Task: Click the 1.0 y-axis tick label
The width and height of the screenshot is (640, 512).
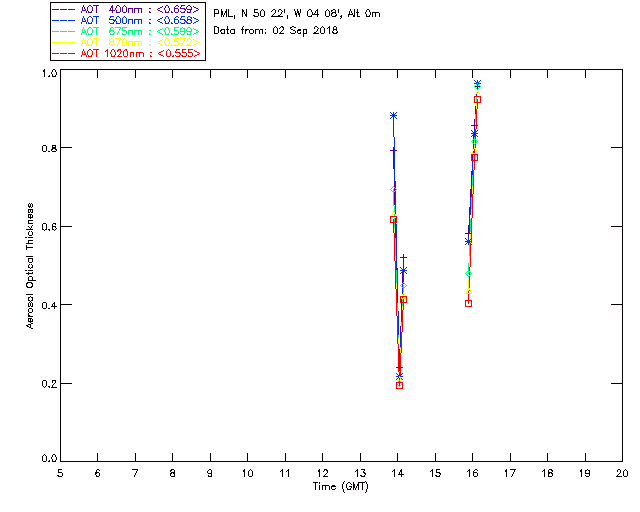Action: 49,73
